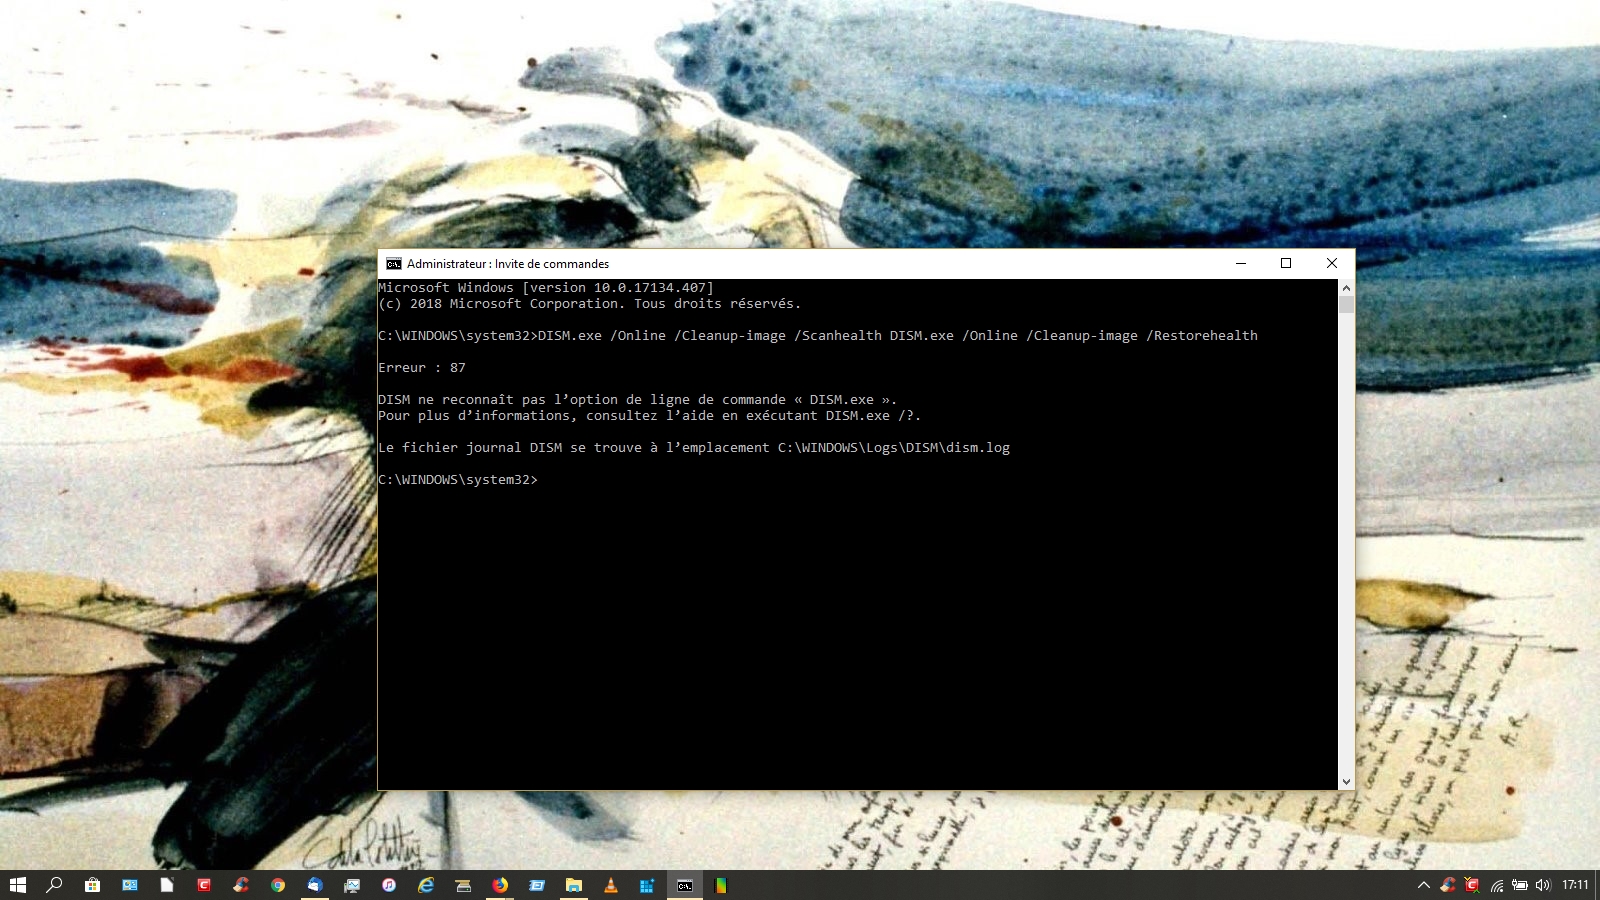Click the 'Microsoft Windows [version 10.0.17134.407]' line
The image size is (1600, 900).
point(546,288)
